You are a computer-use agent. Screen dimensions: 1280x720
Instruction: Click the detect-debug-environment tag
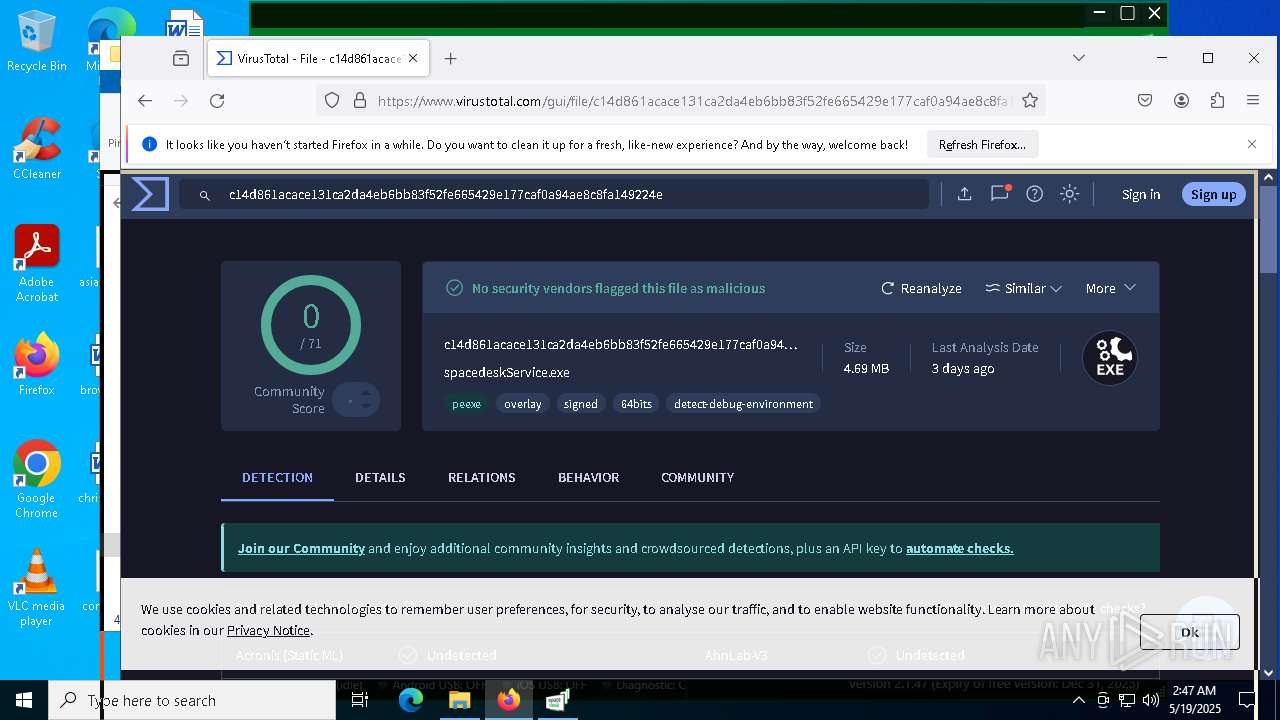pos(744,404)
